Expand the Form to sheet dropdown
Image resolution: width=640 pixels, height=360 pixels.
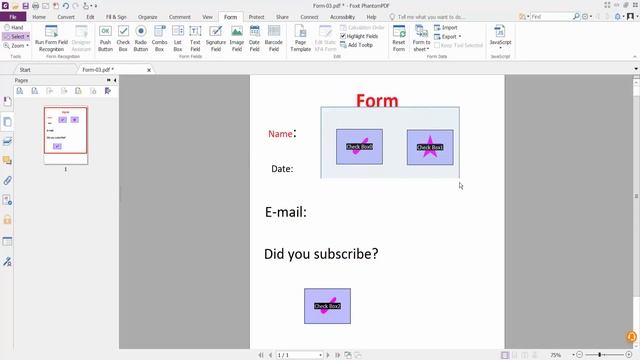[x=428, y=50]
